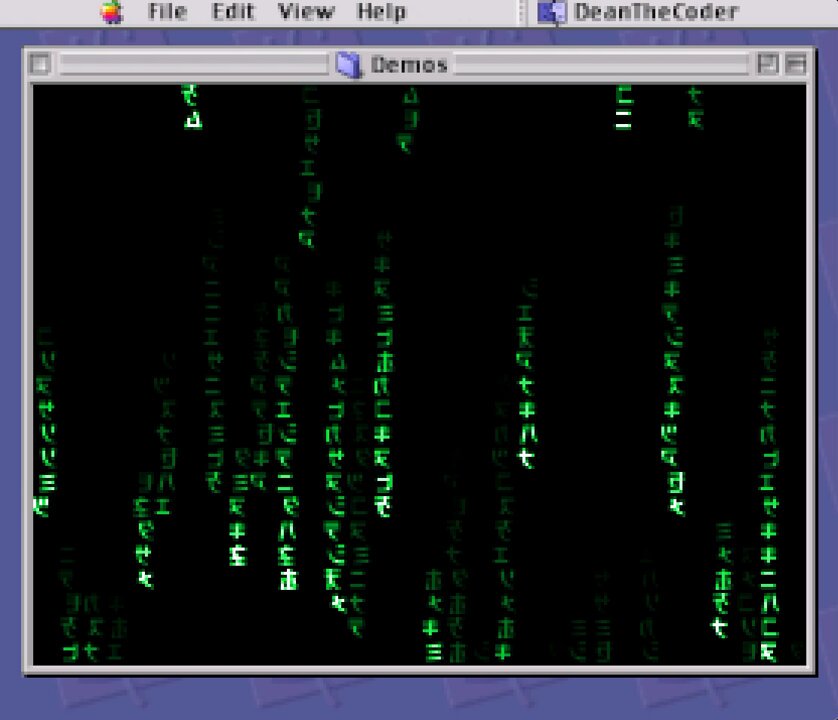Close the Demos window using close box

pyautogui.click(x=40, y=64)
